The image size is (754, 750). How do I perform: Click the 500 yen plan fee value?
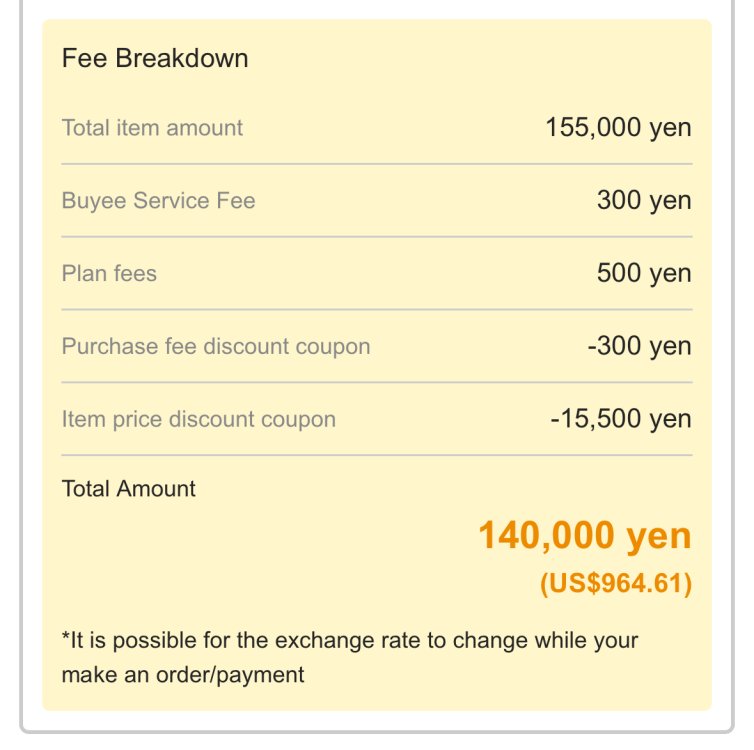[644, 274]
